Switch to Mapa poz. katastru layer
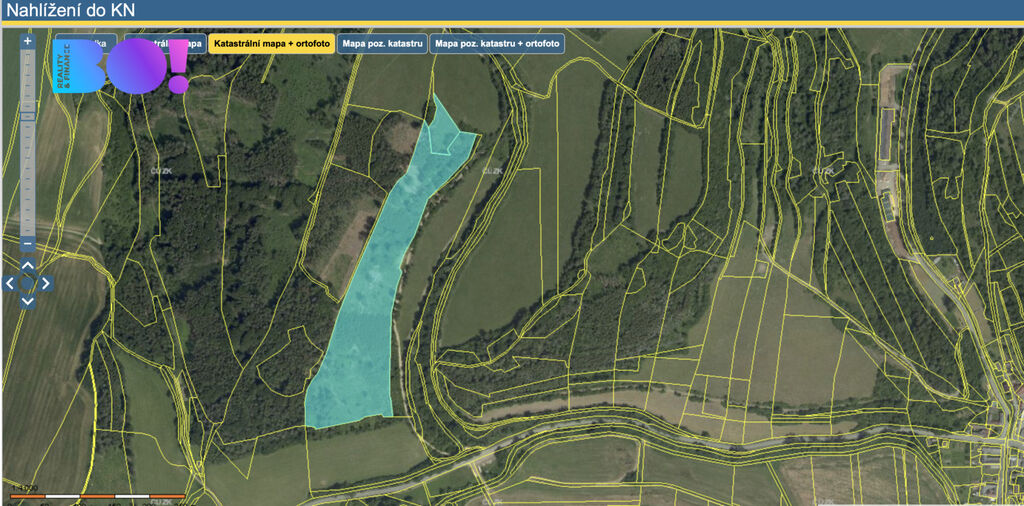The image size is (1024, 506). [x=382, y=44]
